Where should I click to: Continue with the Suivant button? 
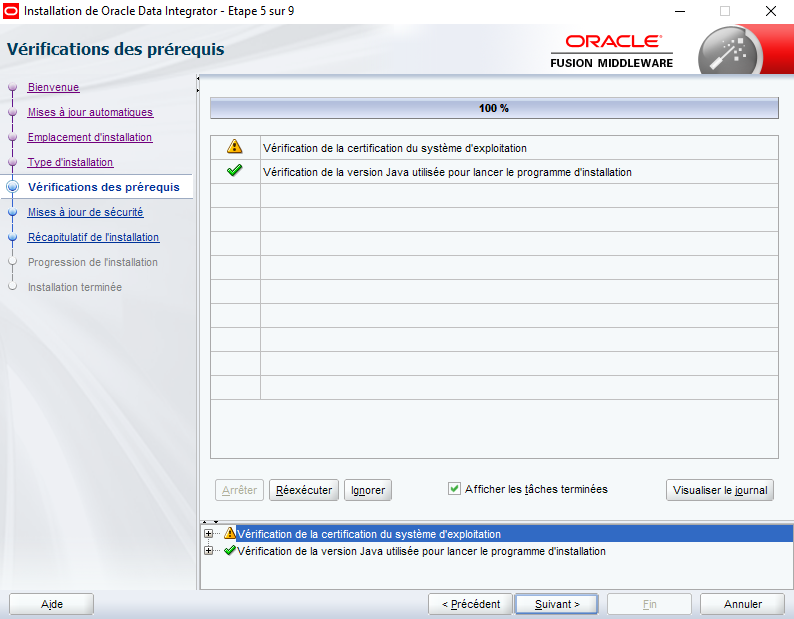(557, 604)
